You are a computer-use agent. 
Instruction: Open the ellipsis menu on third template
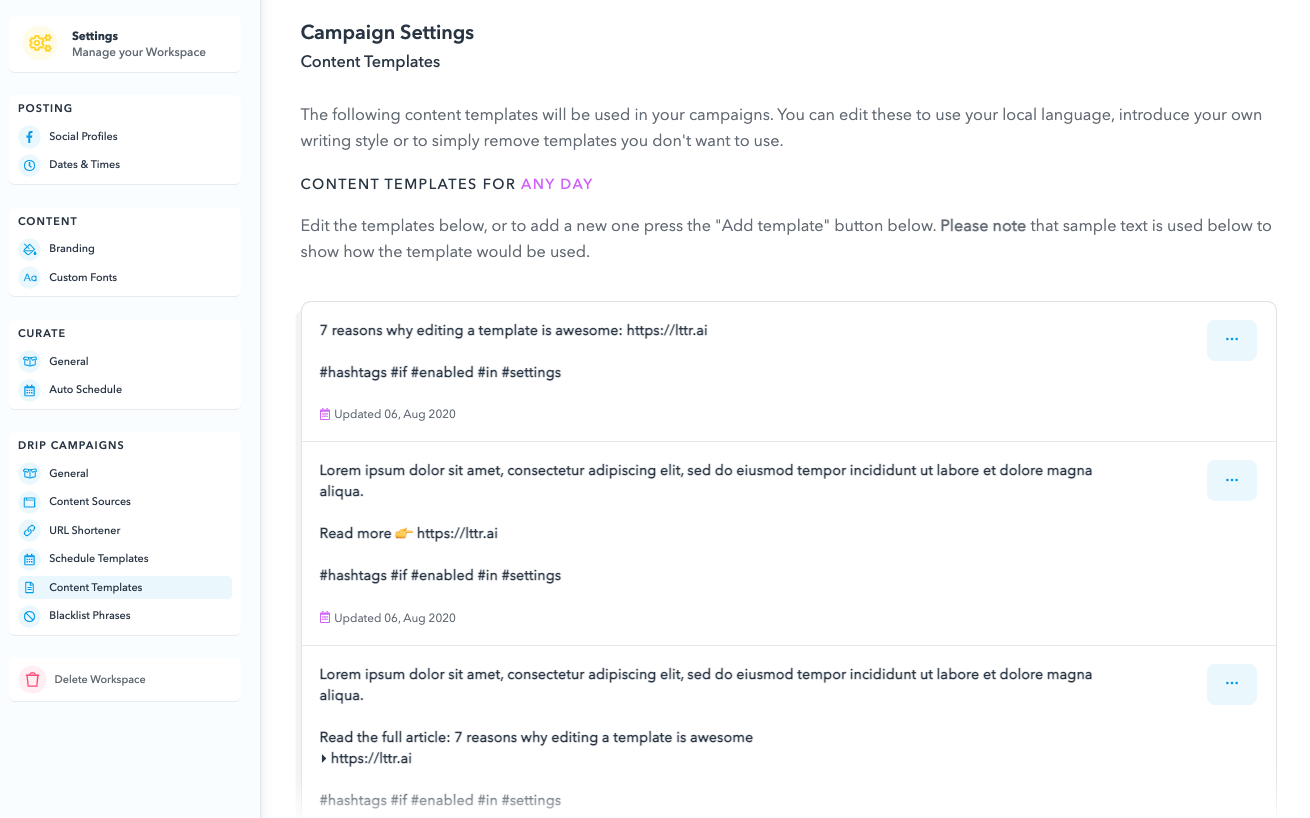pos(1232,684)
